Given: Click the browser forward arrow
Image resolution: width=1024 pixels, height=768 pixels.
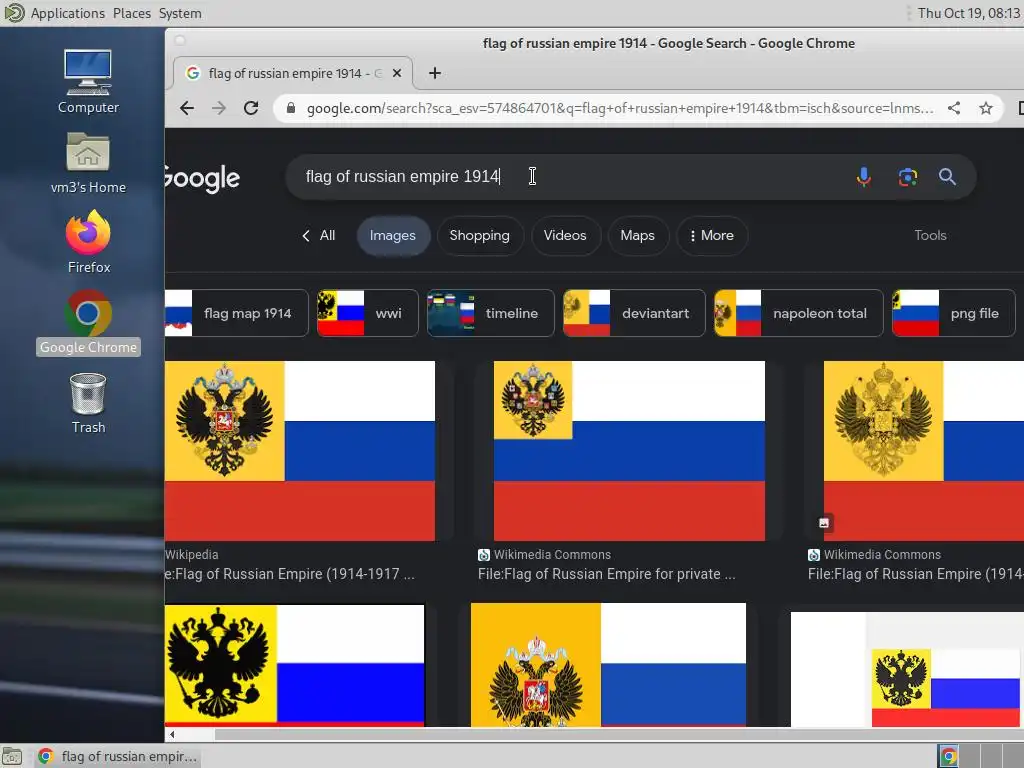Looking at the screenshot, I should (219, 108).
